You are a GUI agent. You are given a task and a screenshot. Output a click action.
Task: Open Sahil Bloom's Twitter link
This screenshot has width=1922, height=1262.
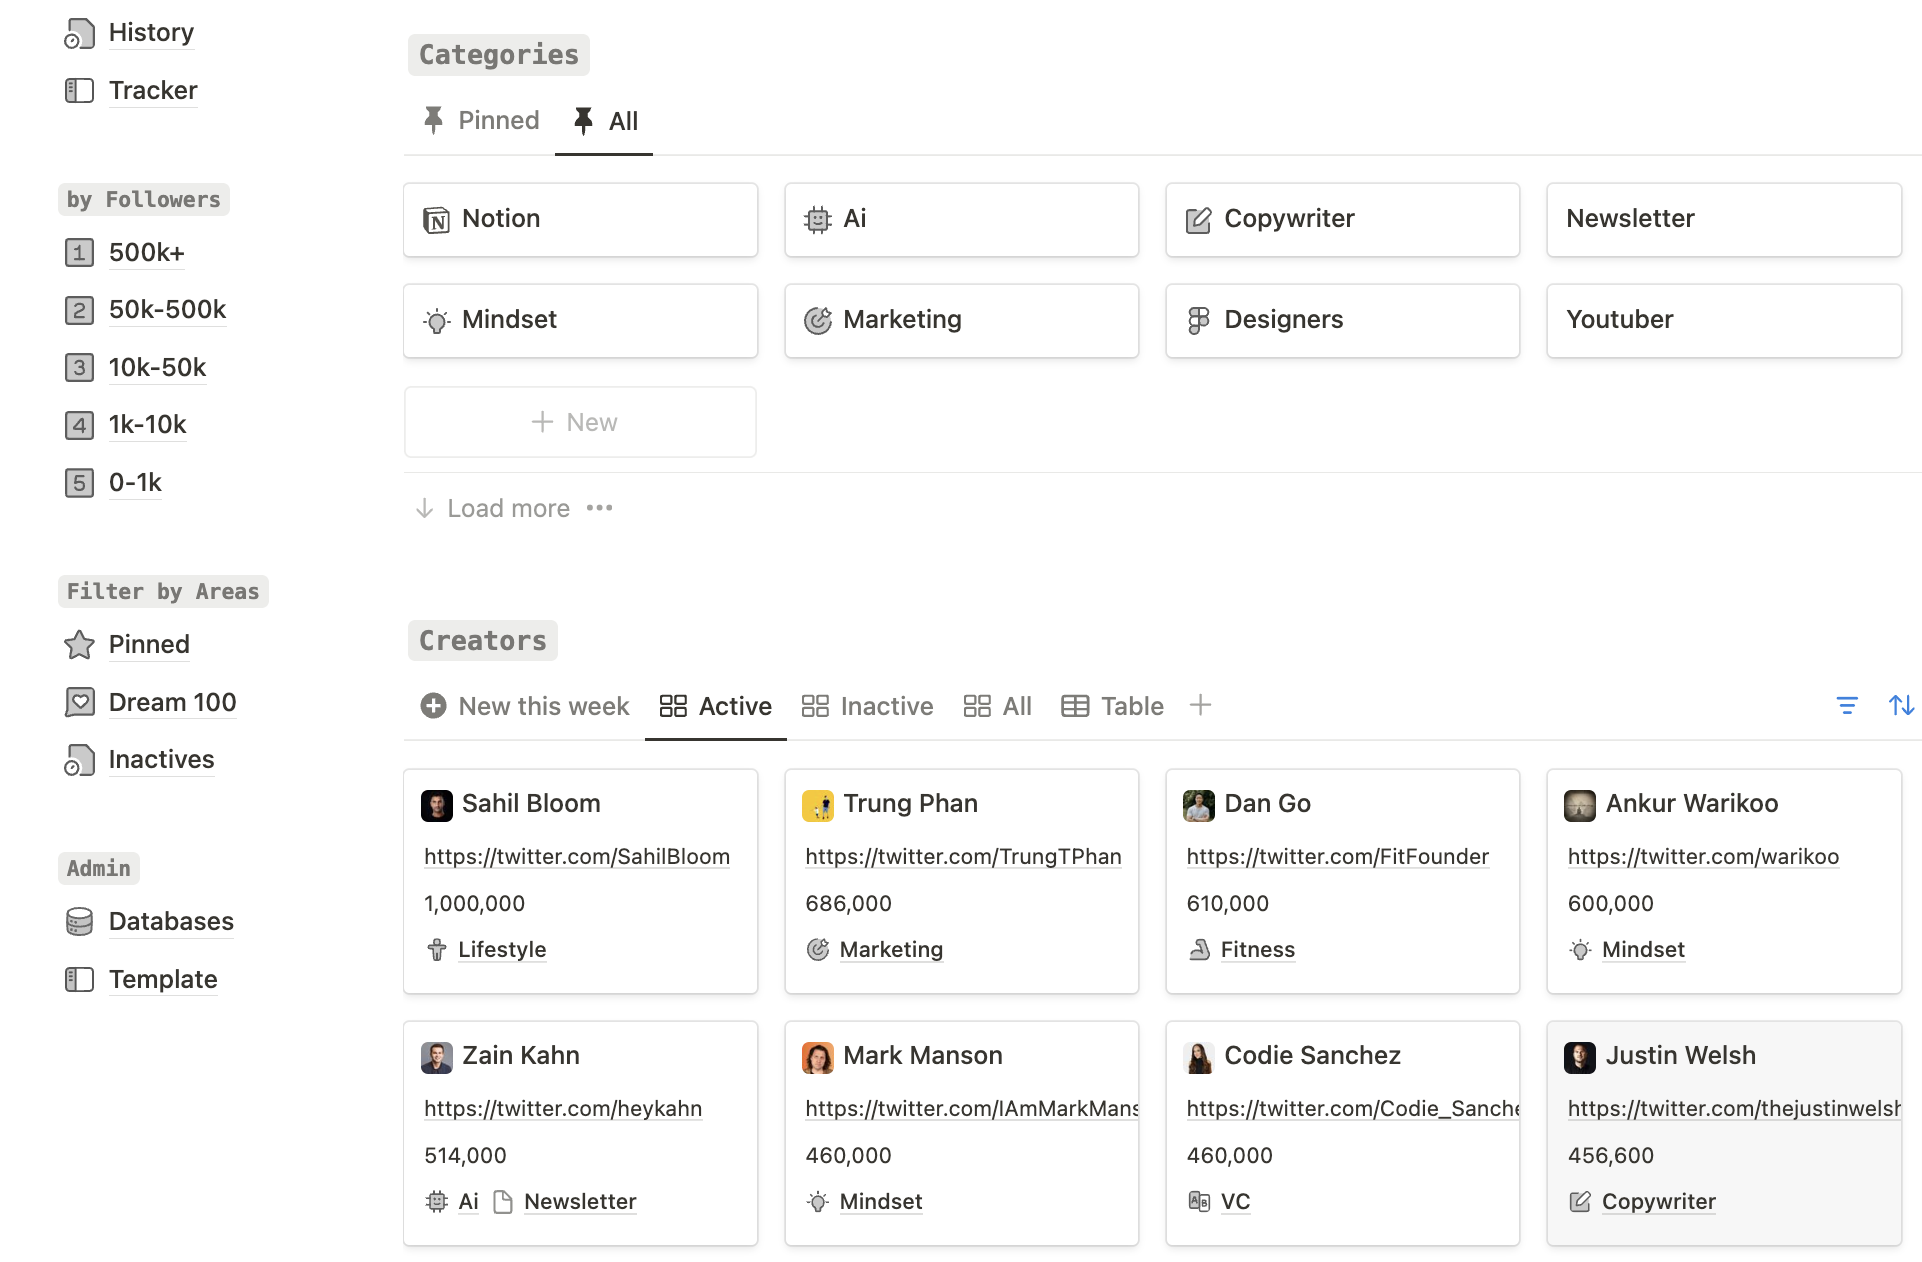[x=577, y=857]
